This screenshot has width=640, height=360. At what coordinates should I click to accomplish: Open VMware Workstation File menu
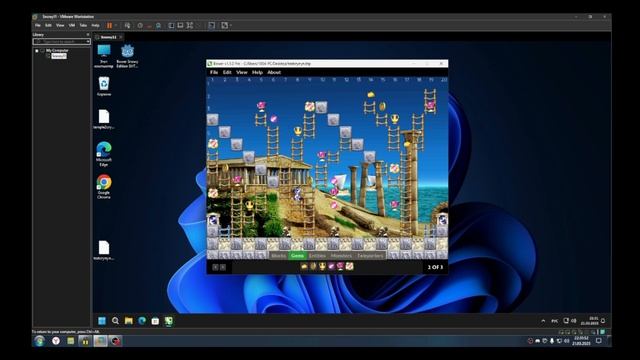pyautogui.click(x=38, y=25)
